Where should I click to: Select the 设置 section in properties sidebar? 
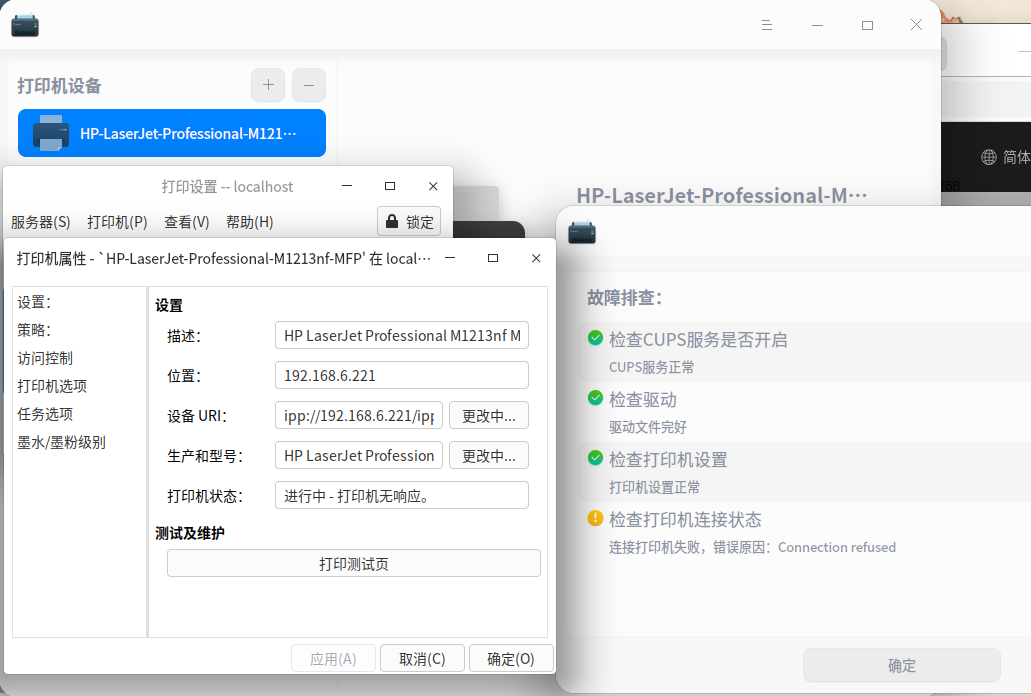pyautogui.click(x=34, y=302)
